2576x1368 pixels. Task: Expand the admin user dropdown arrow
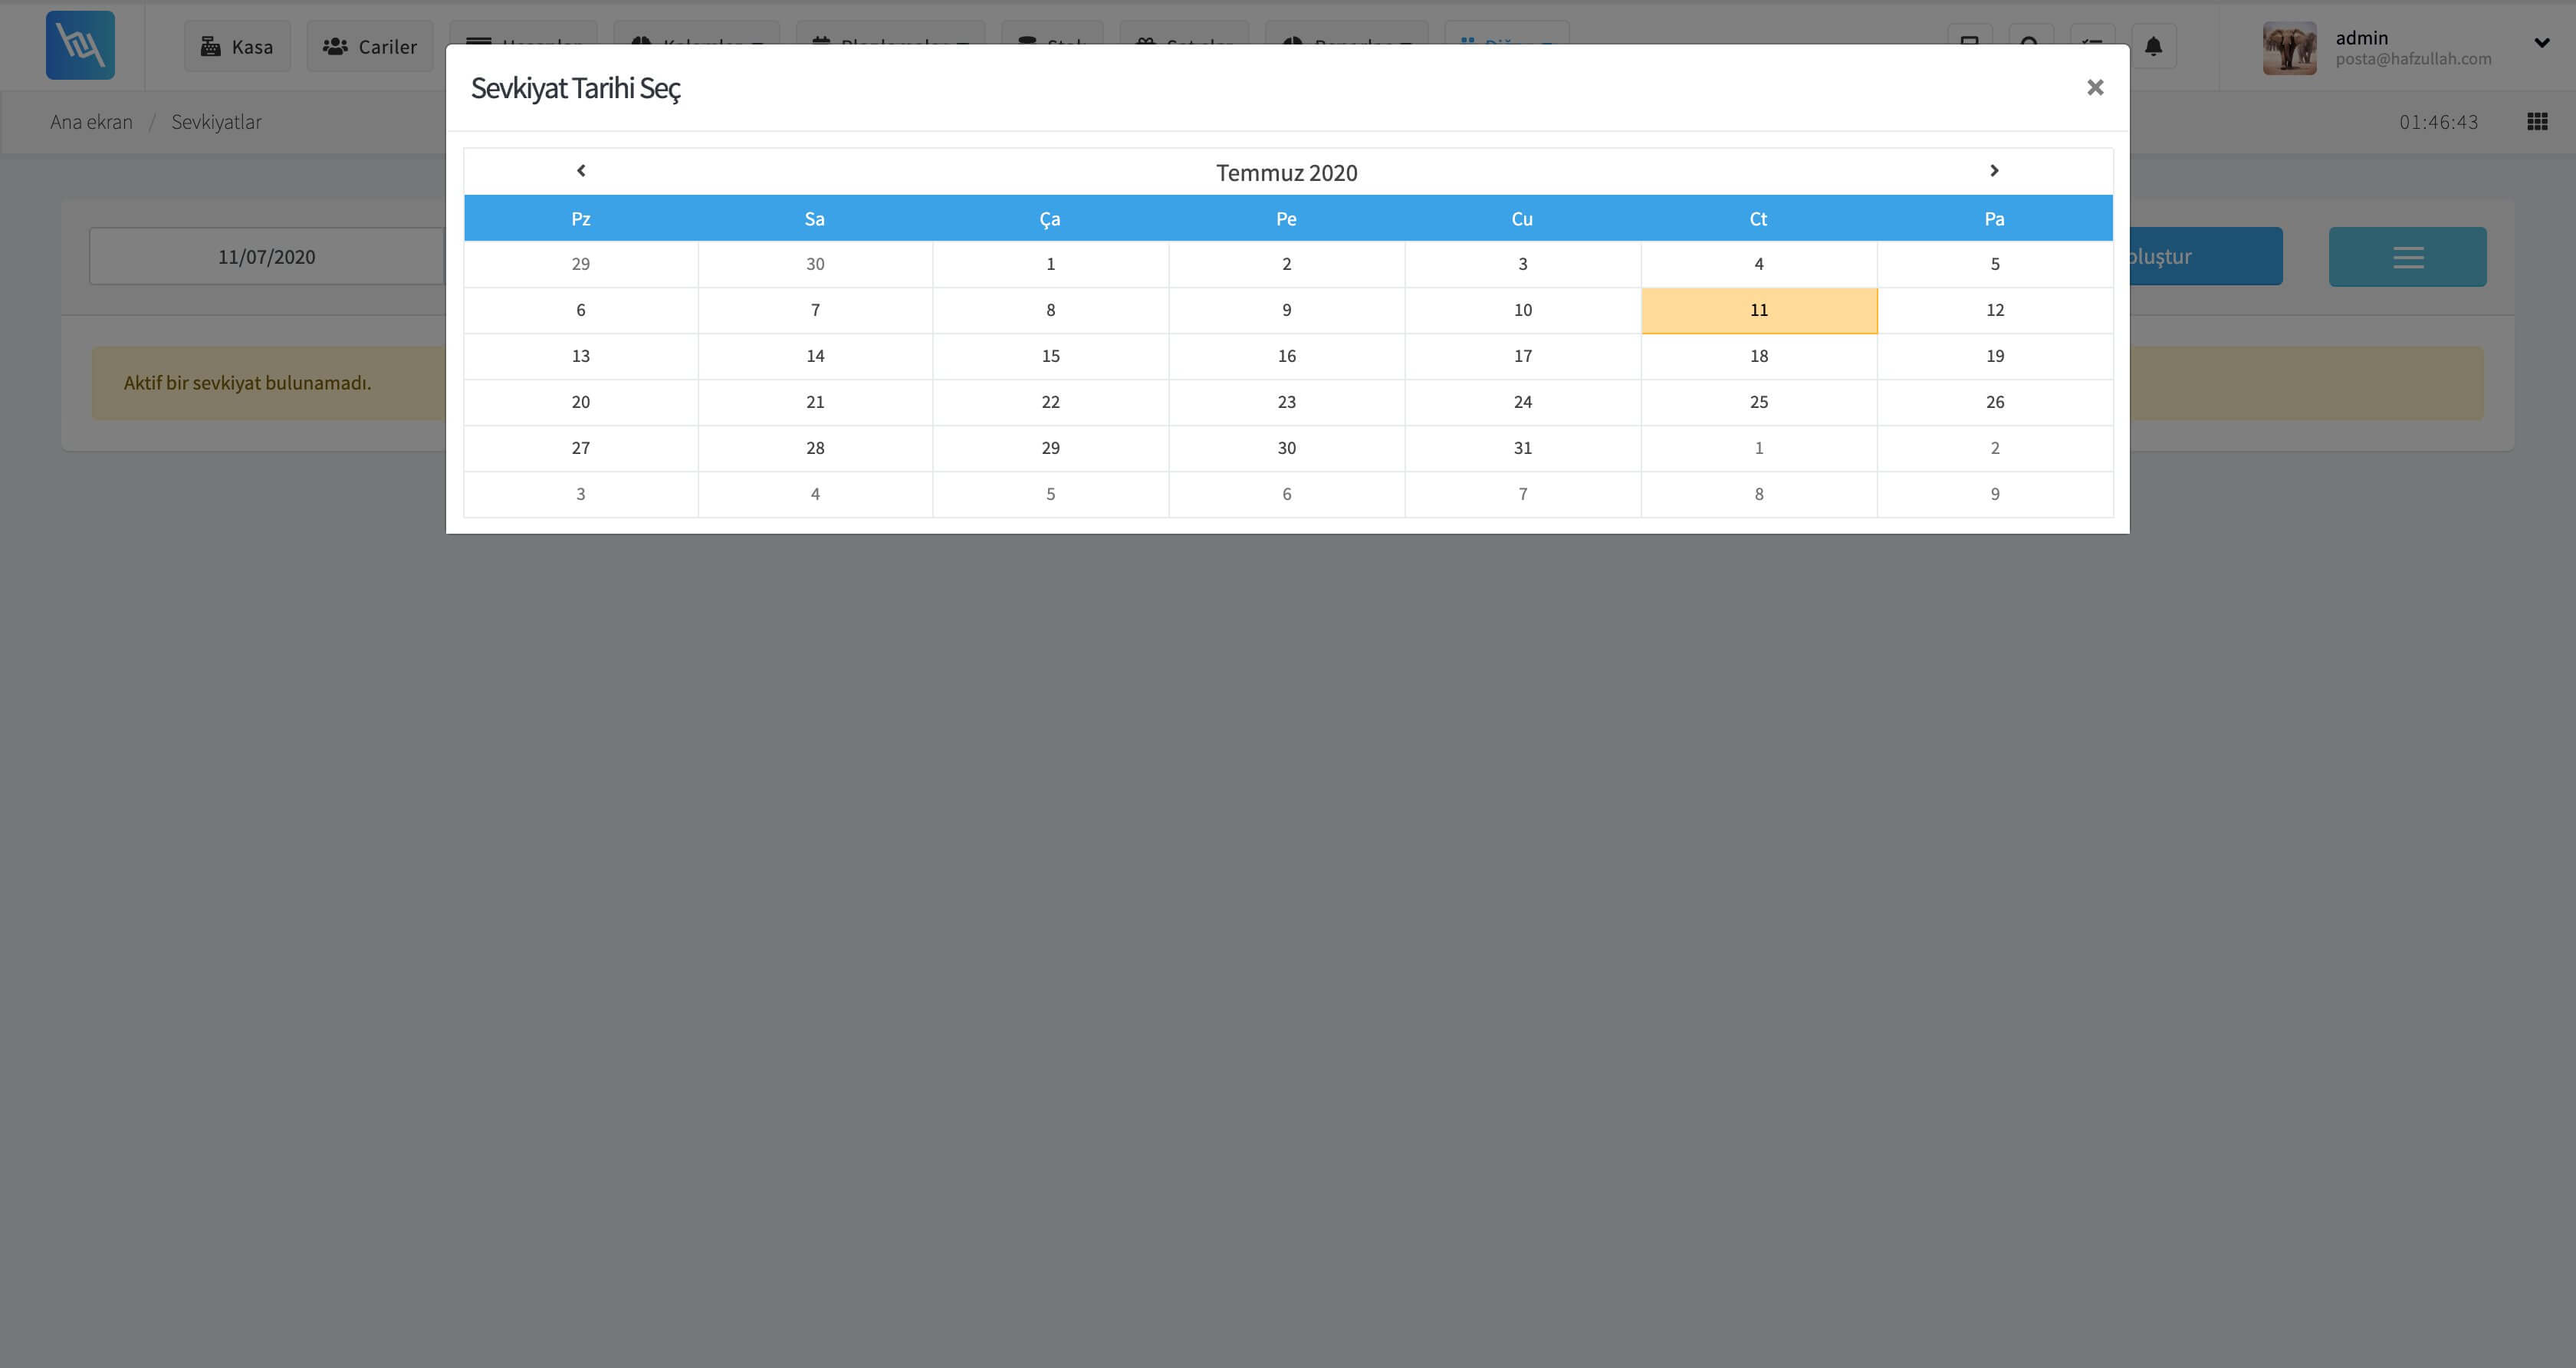[x=2541, y=43]
